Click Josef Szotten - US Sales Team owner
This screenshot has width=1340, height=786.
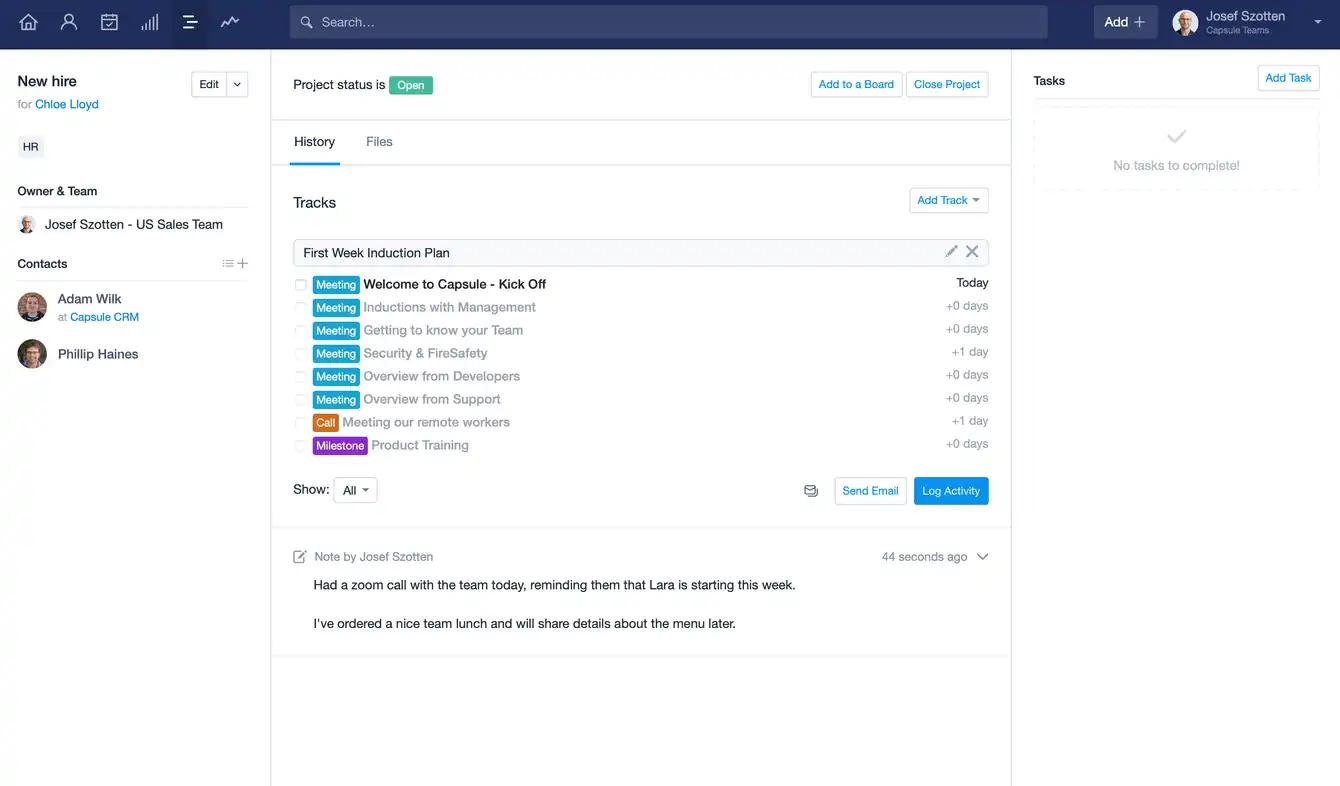[x=134, y=225]
